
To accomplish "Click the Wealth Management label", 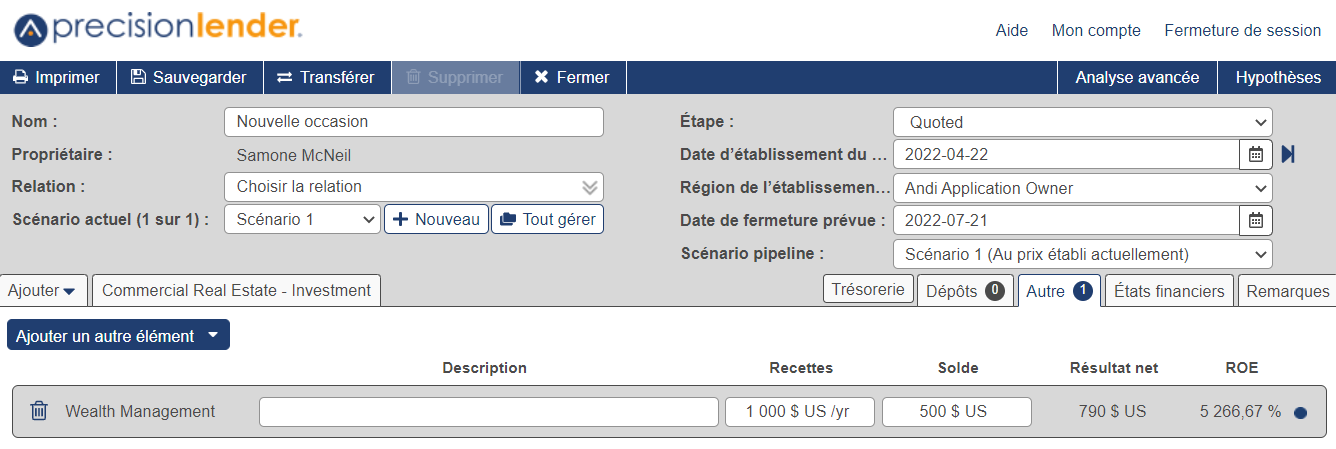I will pyautogui.click(x=140, y=411).
